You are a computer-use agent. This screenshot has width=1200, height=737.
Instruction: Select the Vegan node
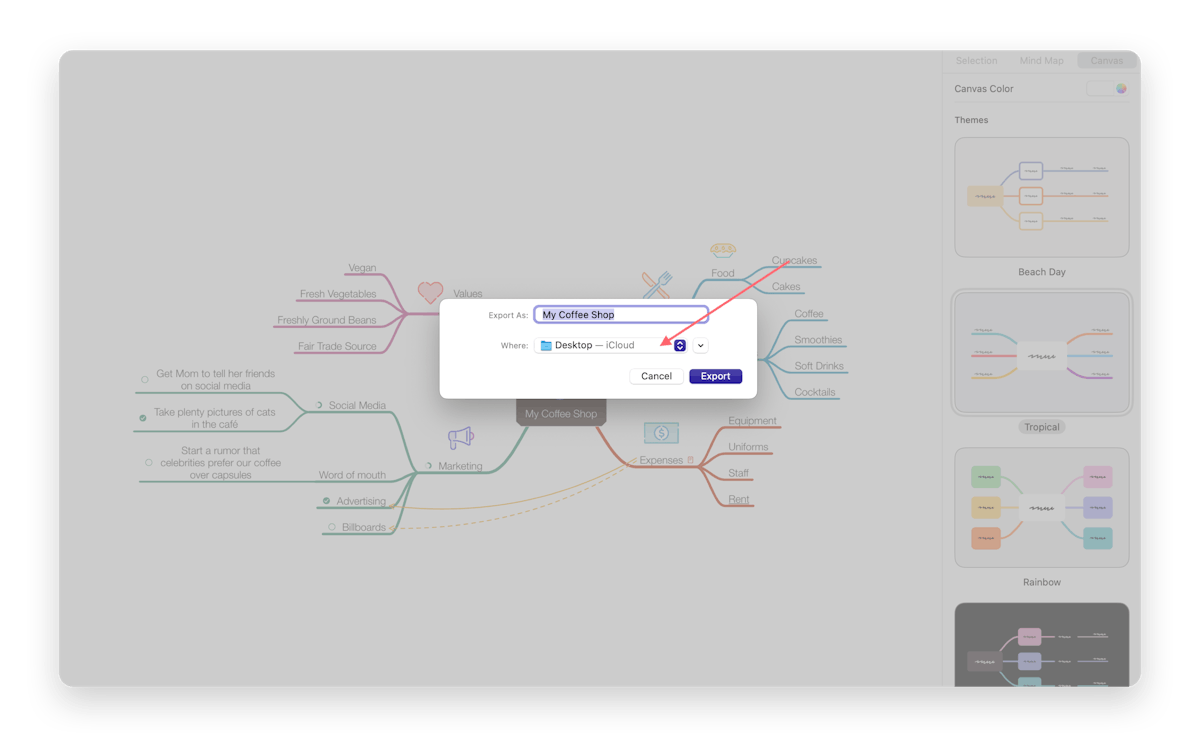[362, 268]
